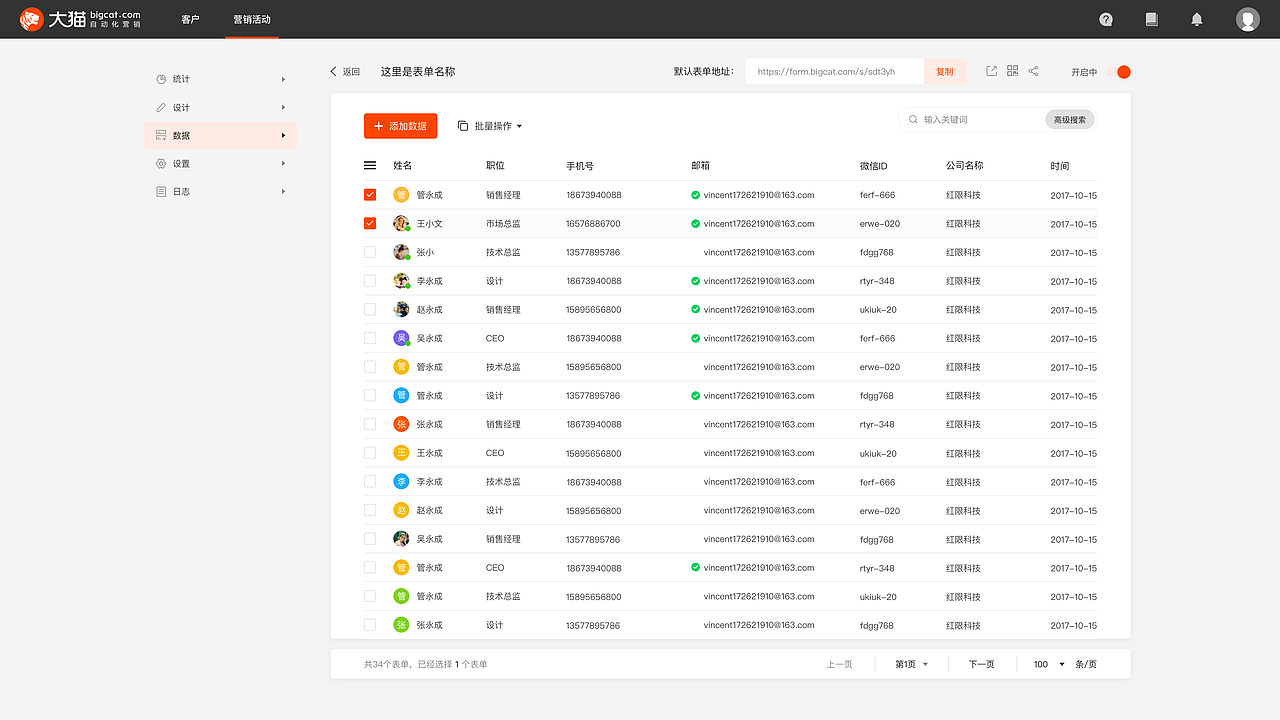Copy the form URL with 复制 button
The image size is (1280, 720).
944,71
